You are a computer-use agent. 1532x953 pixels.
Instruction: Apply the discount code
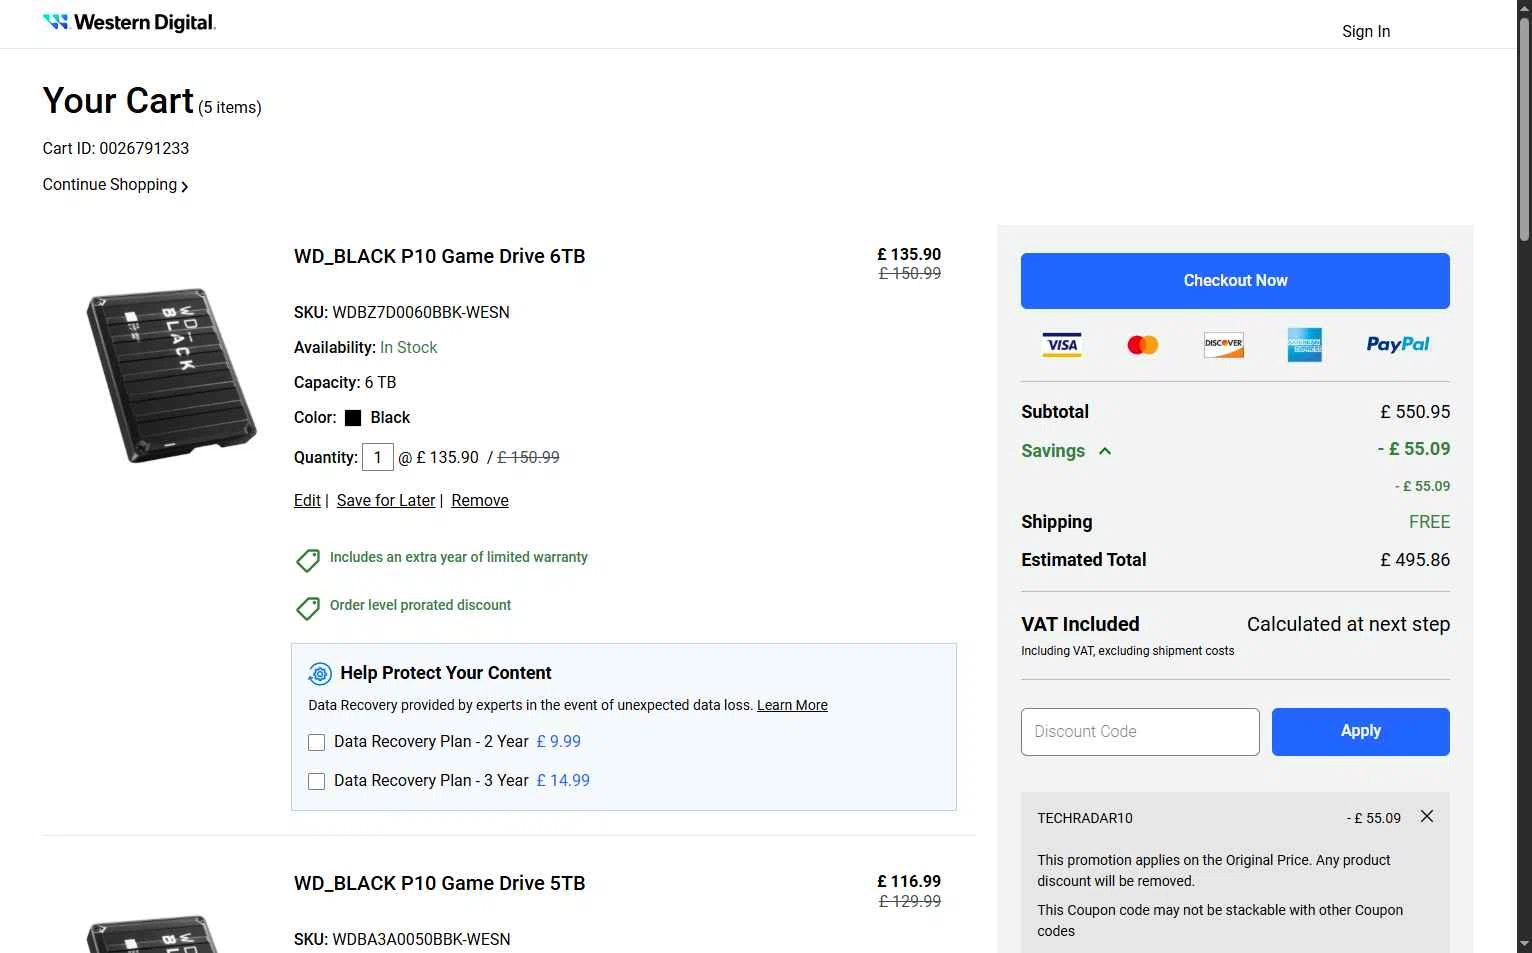click(1360, 732)
